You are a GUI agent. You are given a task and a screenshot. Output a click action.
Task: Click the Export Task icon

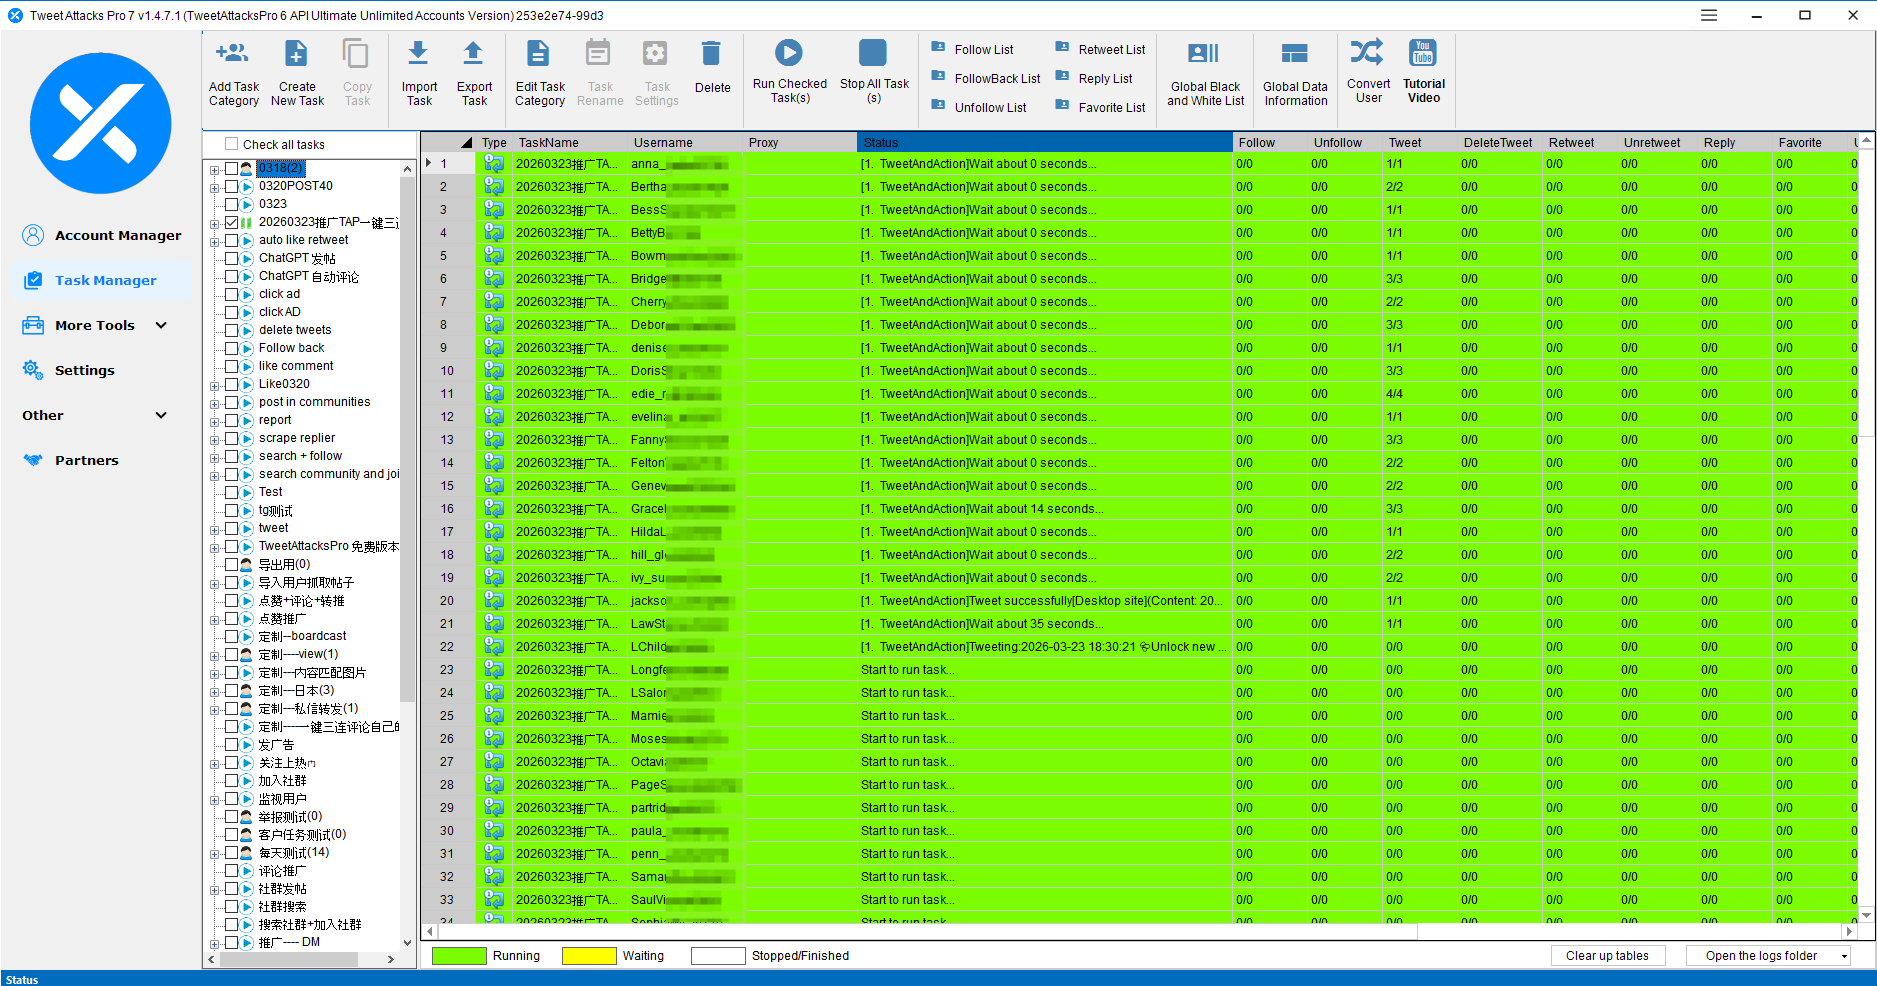474,54
